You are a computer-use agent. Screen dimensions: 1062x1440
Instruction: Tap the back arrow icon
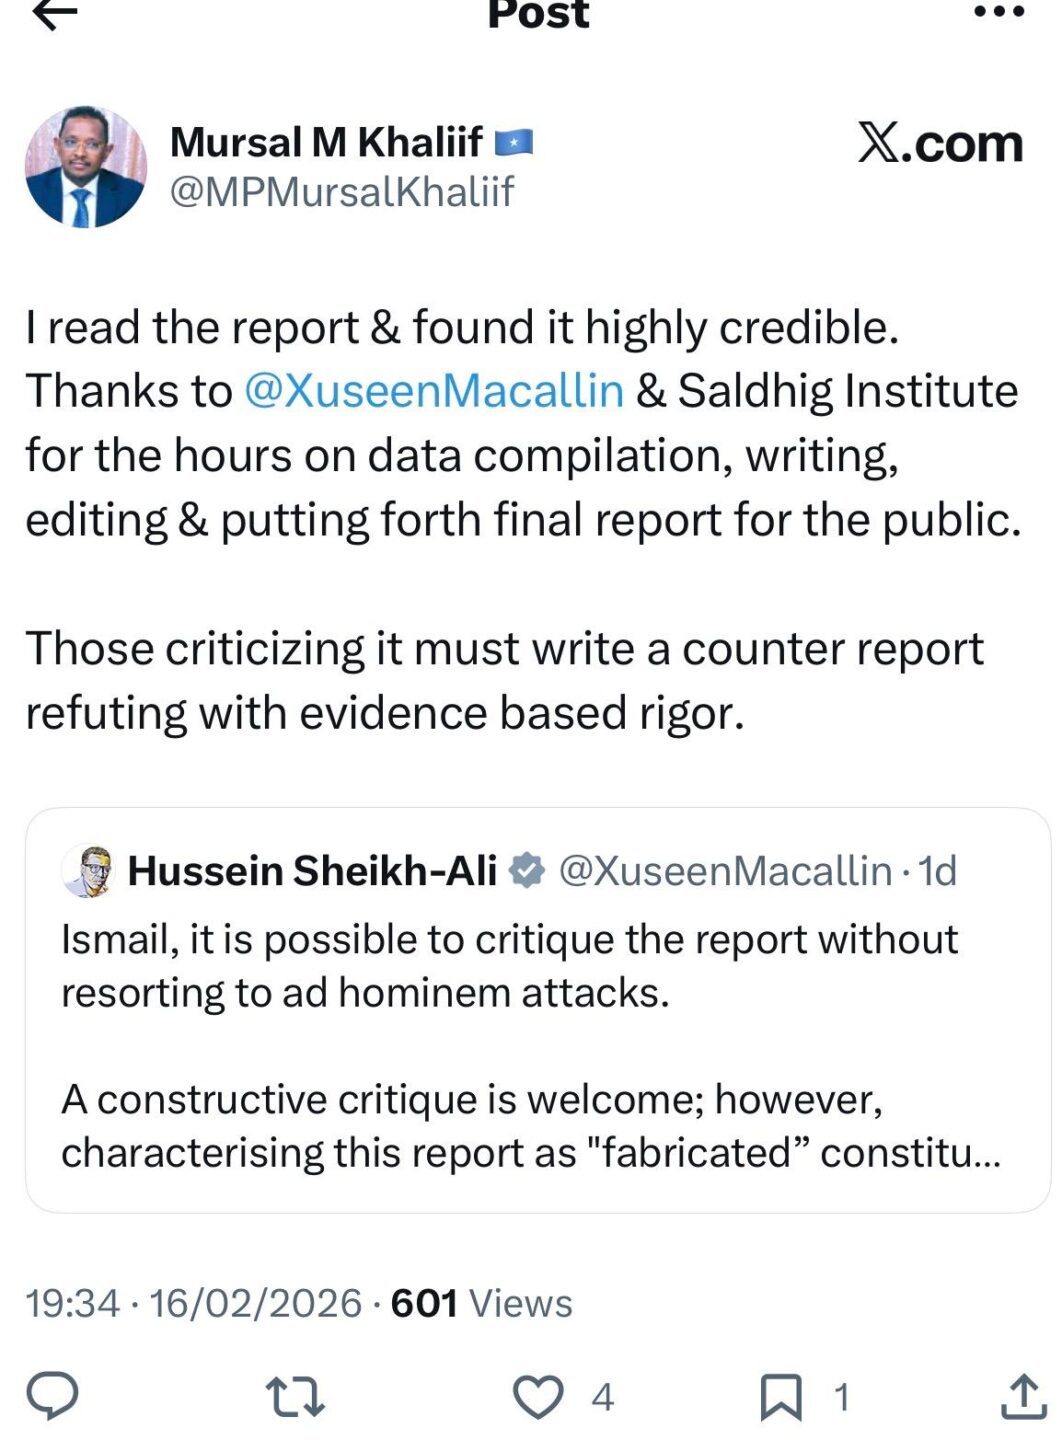click(x=55, y=14)
